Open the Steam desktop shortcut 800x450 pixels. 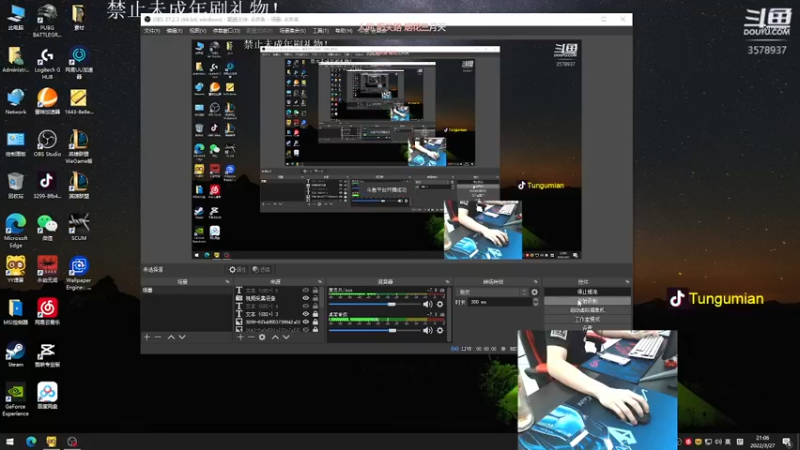[15, 355]
